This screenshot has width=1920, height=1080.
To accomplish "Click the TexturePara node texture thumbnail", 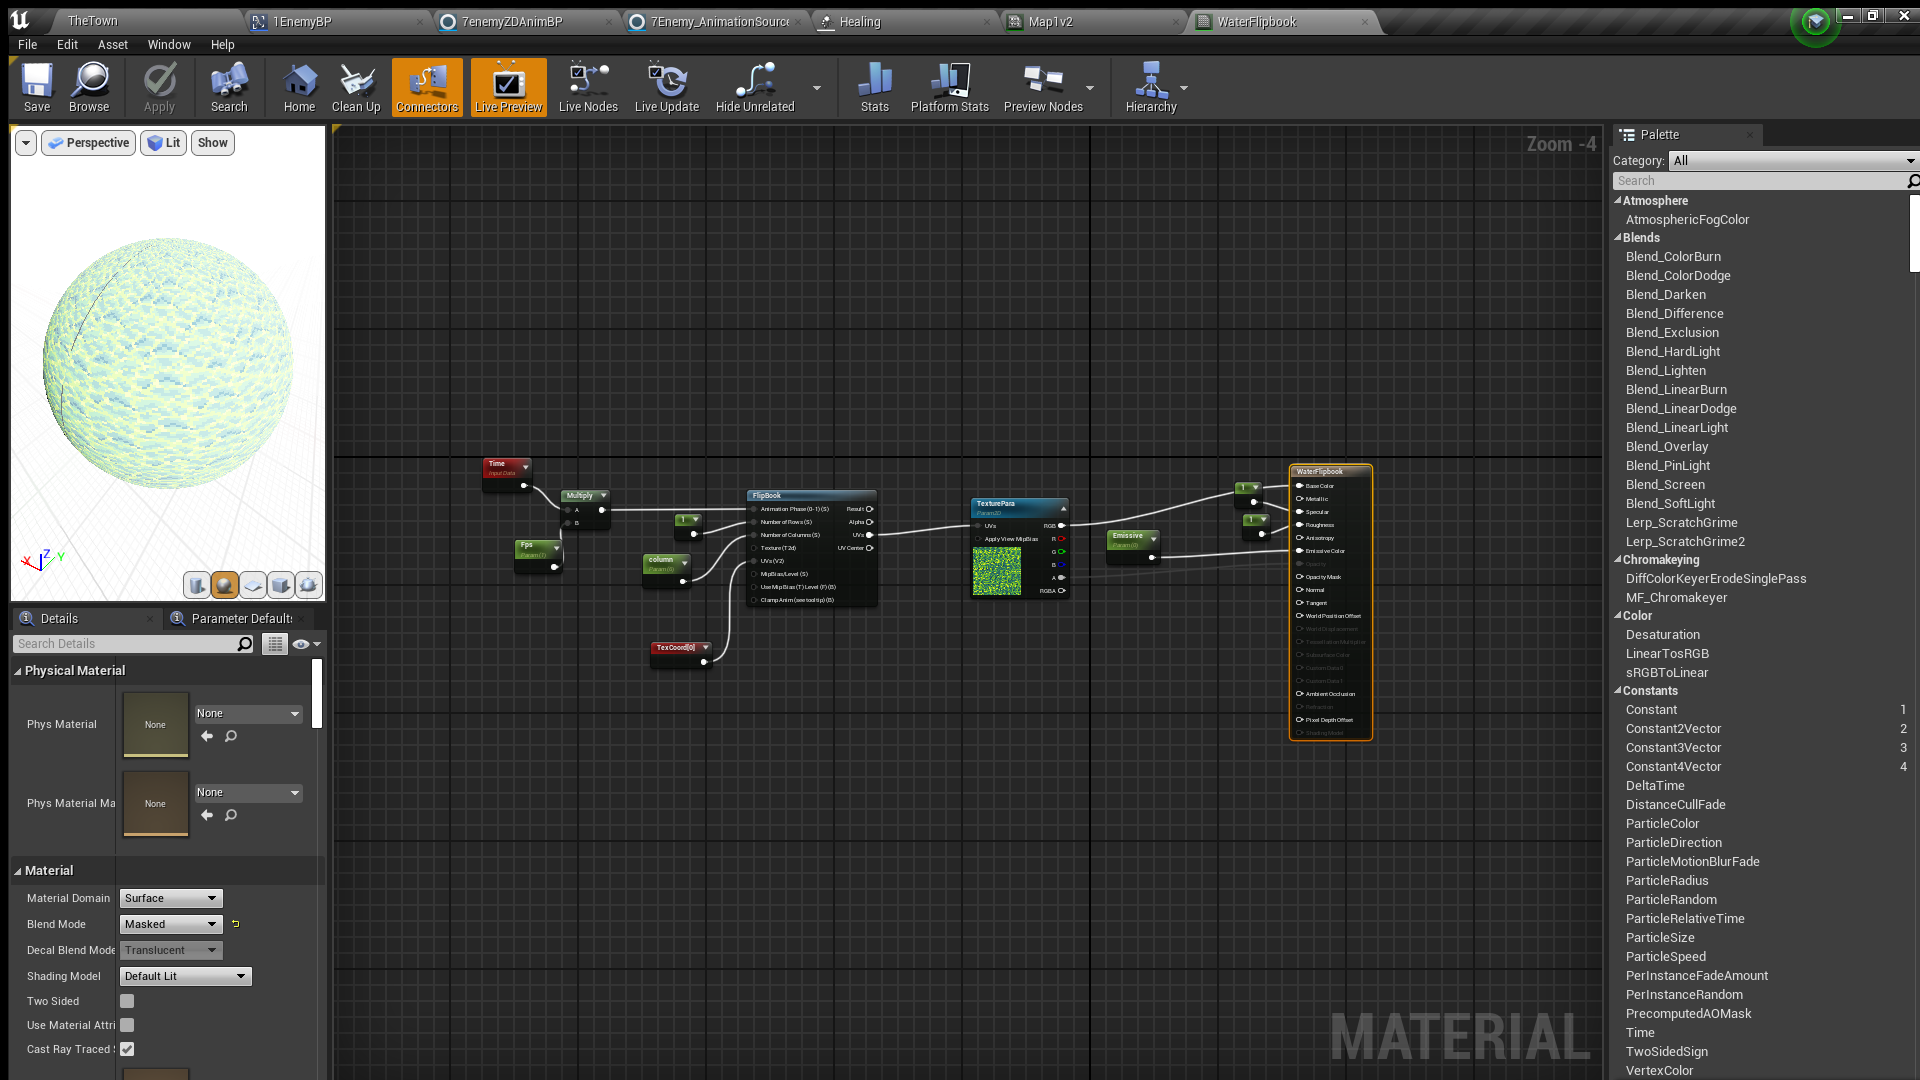I will (997, 571).
